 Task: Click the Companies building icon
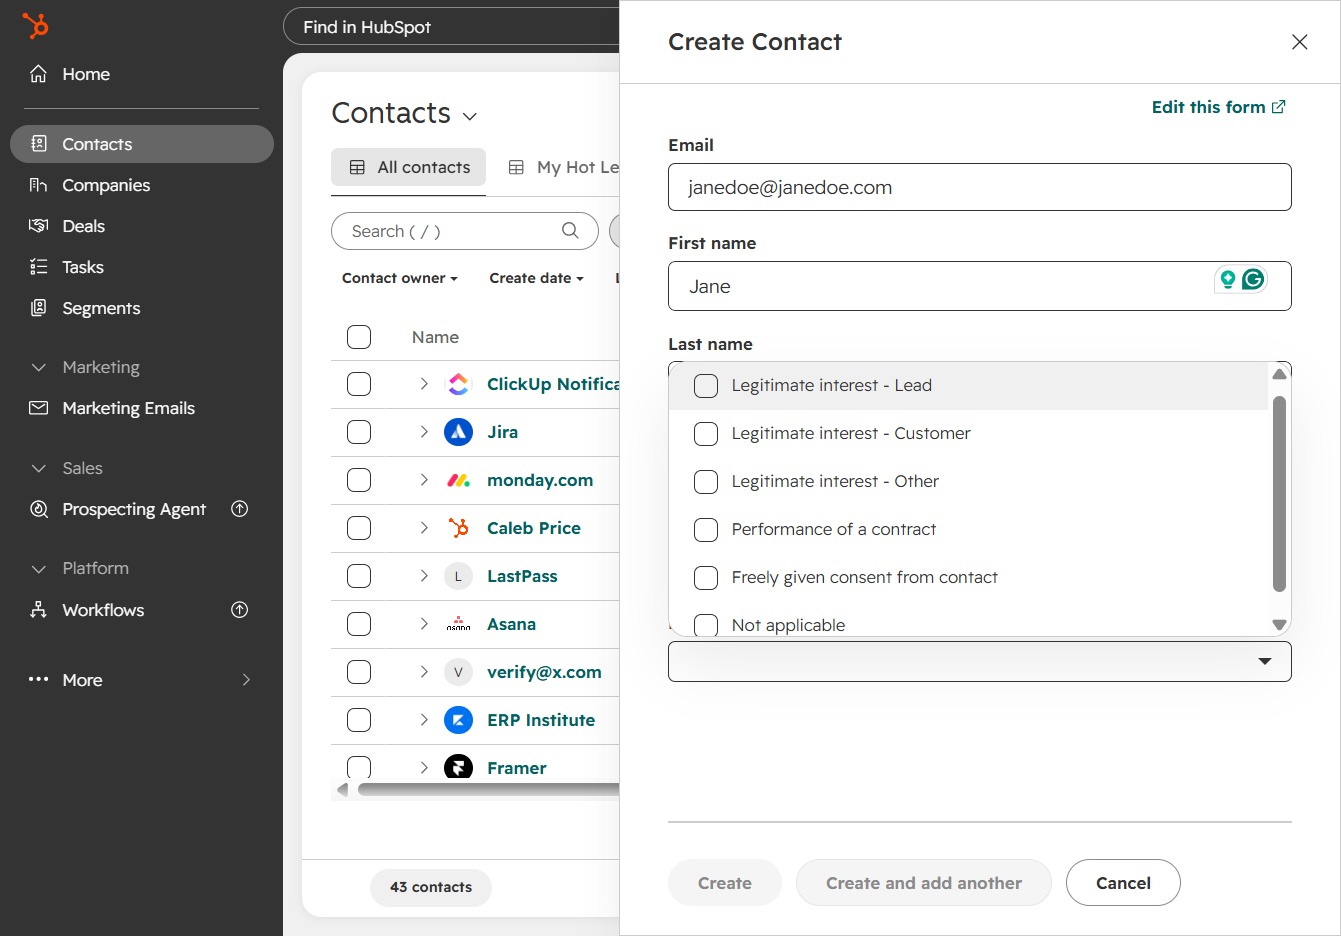[39, 185]
